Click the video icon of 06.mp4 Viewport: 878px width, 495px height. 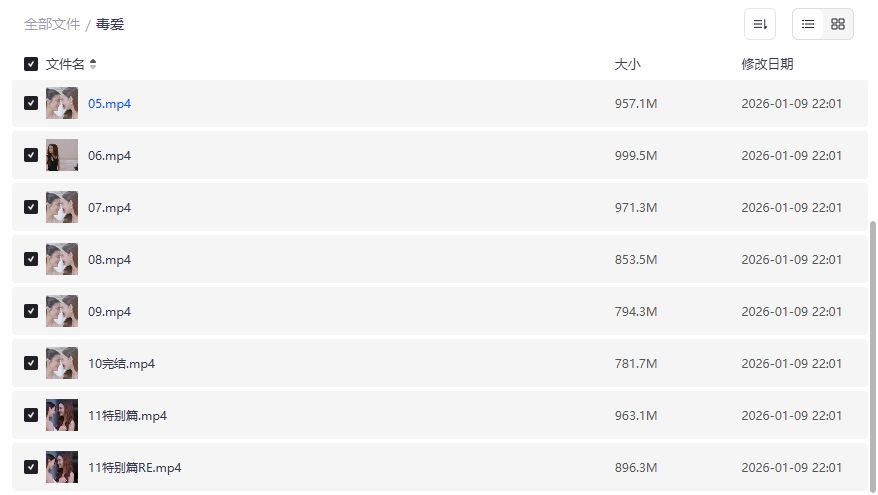point(62,155)
